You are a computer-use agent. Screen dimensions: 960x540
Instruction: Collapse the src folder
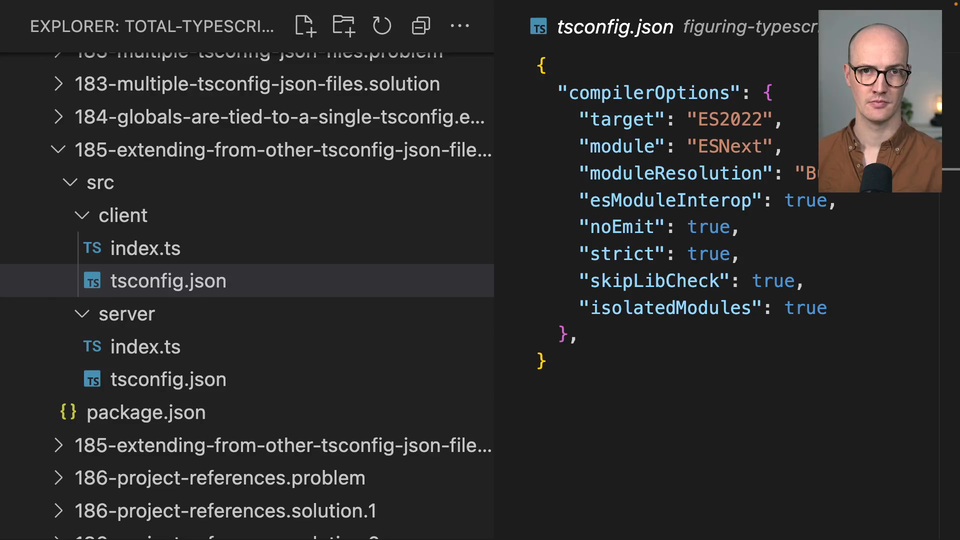70,183
